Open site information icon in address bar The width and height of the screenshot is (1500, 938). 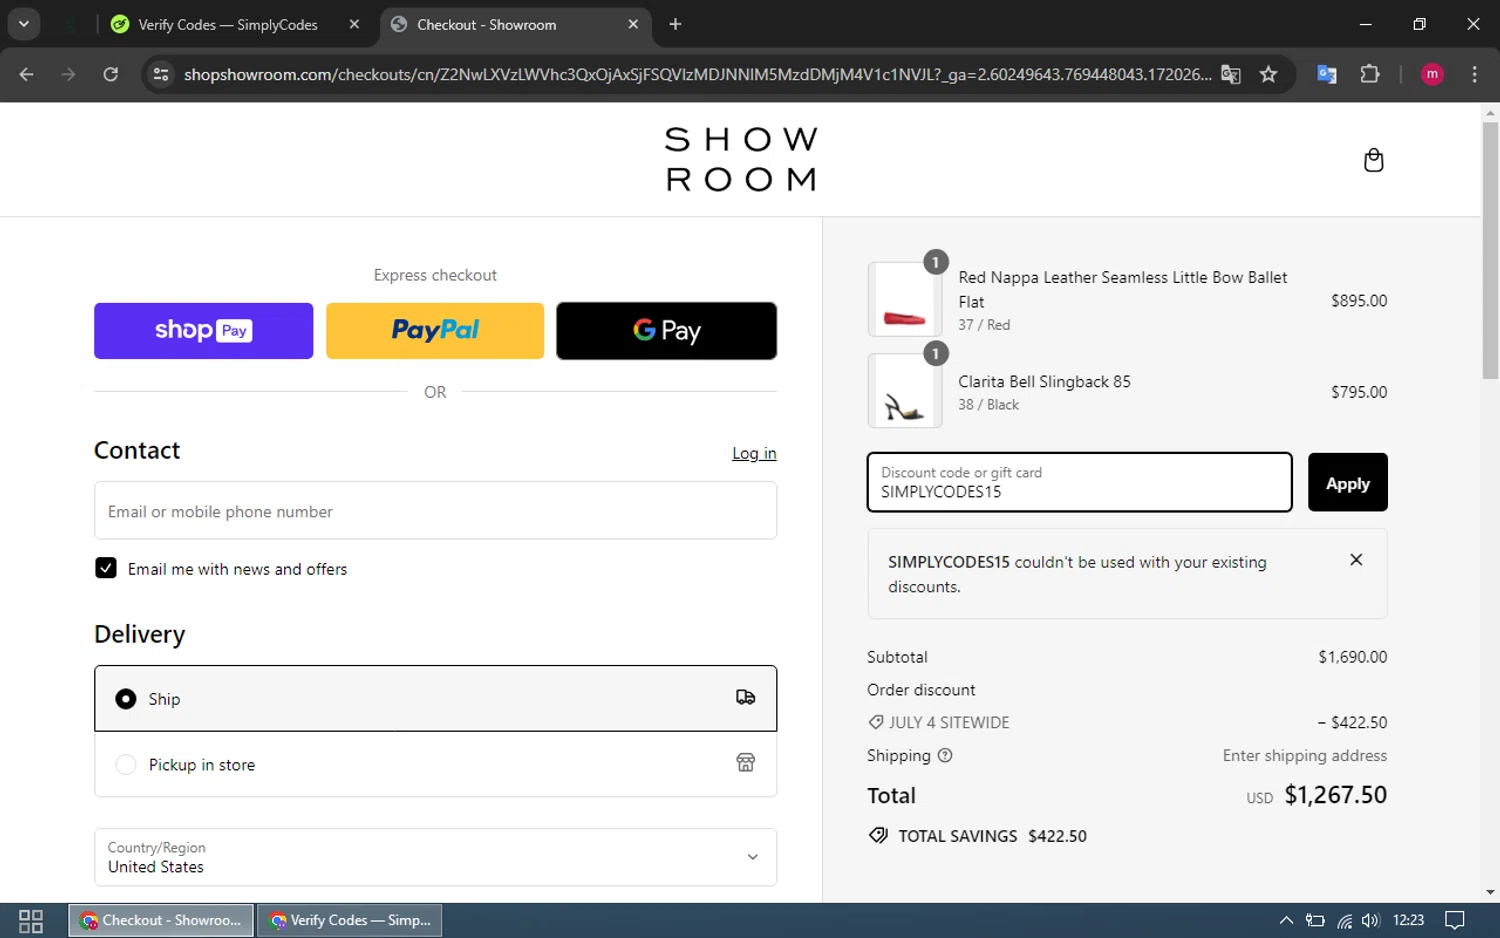(161, 74)
